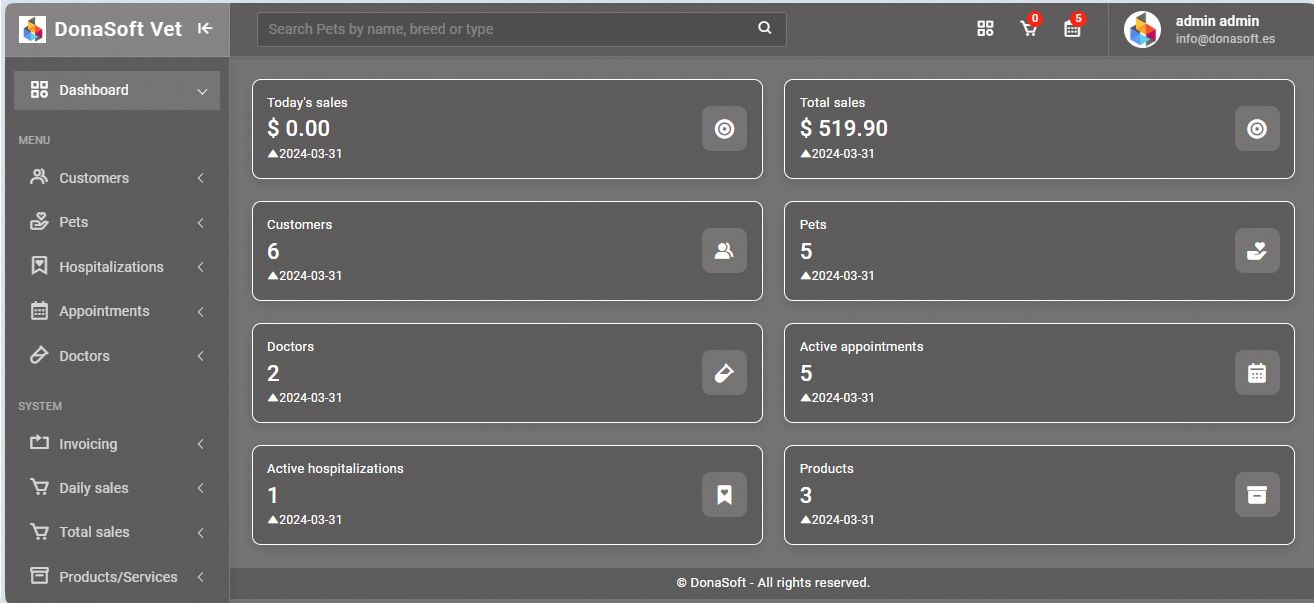The height and width of the screenshot is (603, 1314).
Task: Open the Dashboard menu item
Action: (117, 90)
